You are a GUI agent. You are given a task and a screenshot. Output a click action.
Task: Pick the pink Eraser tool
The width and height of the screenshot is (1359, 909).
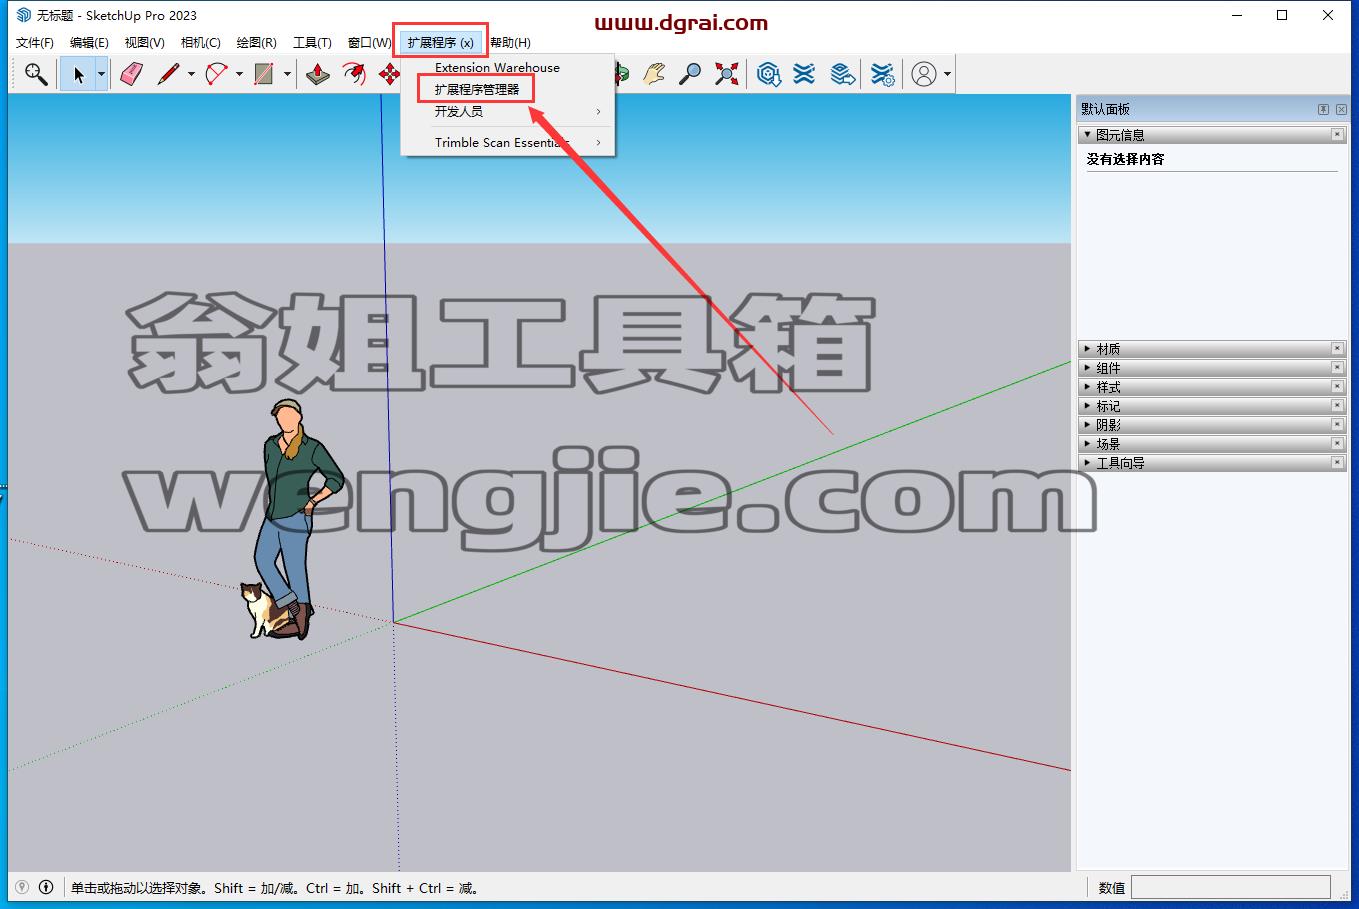132,74
